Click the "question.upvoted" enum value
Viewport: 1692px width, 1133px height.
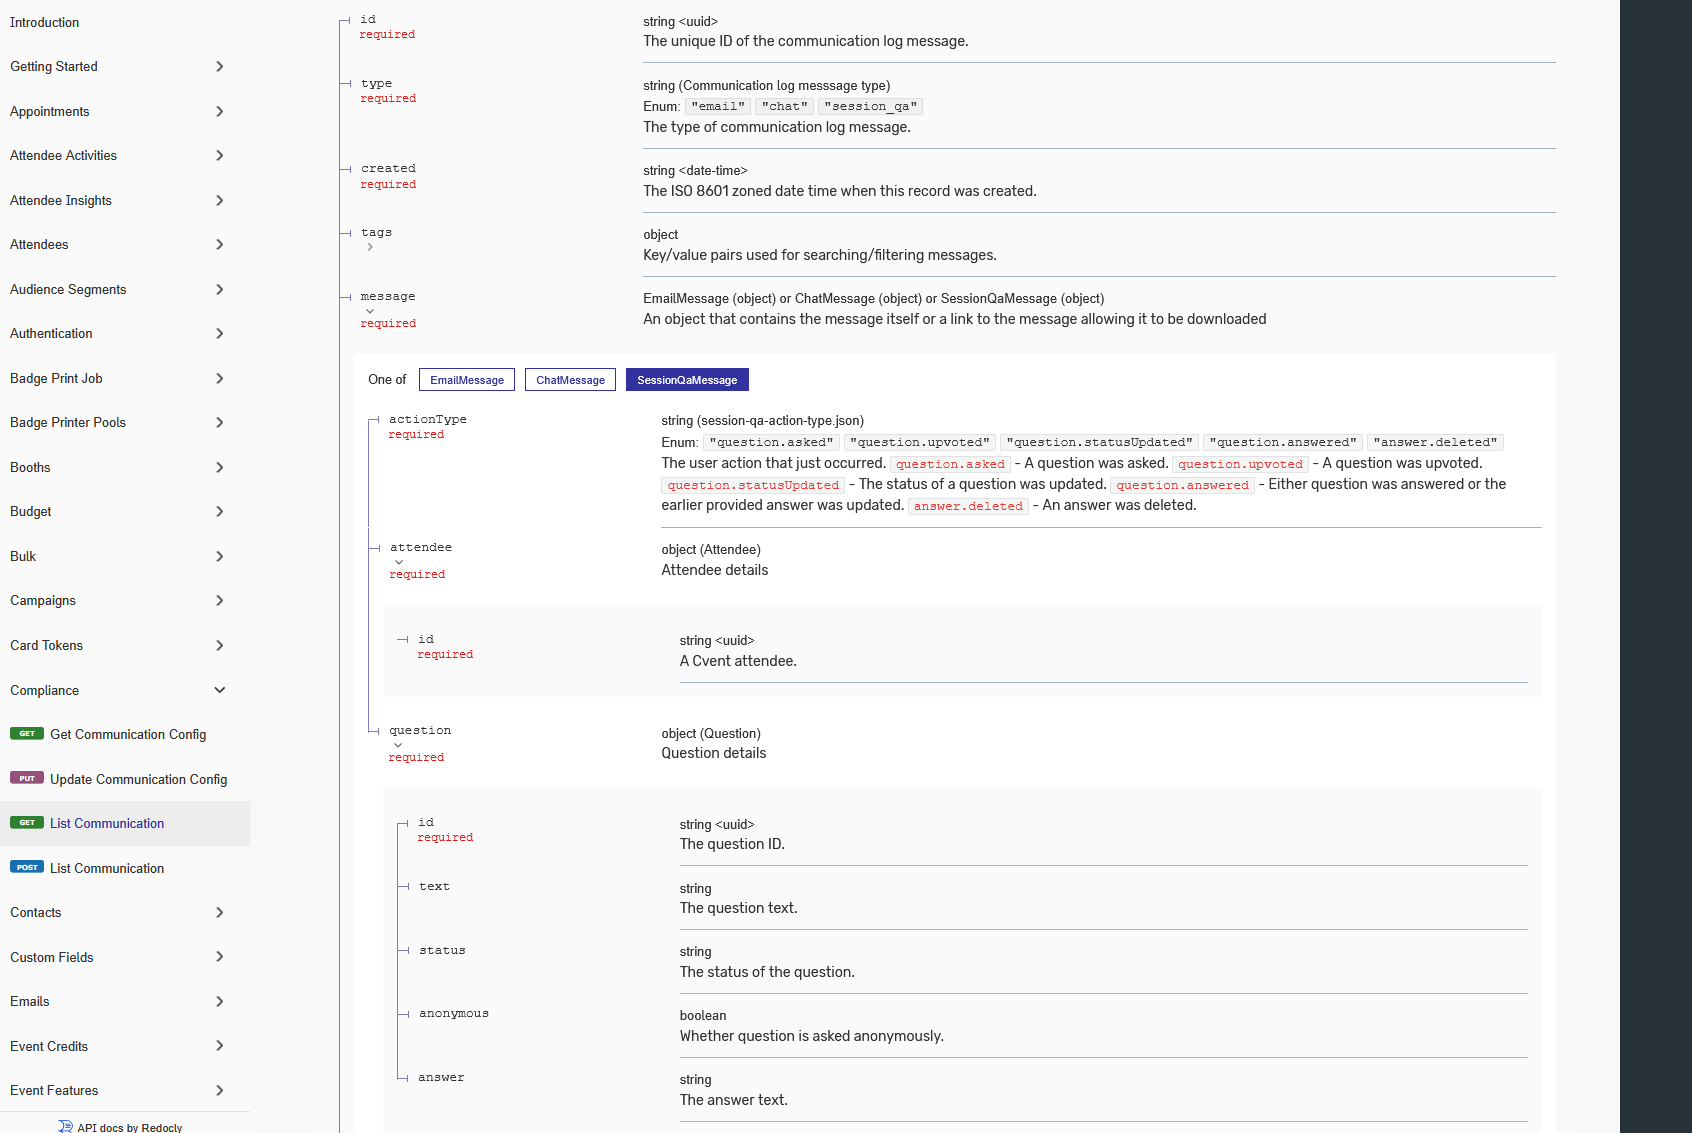(920, 442)
